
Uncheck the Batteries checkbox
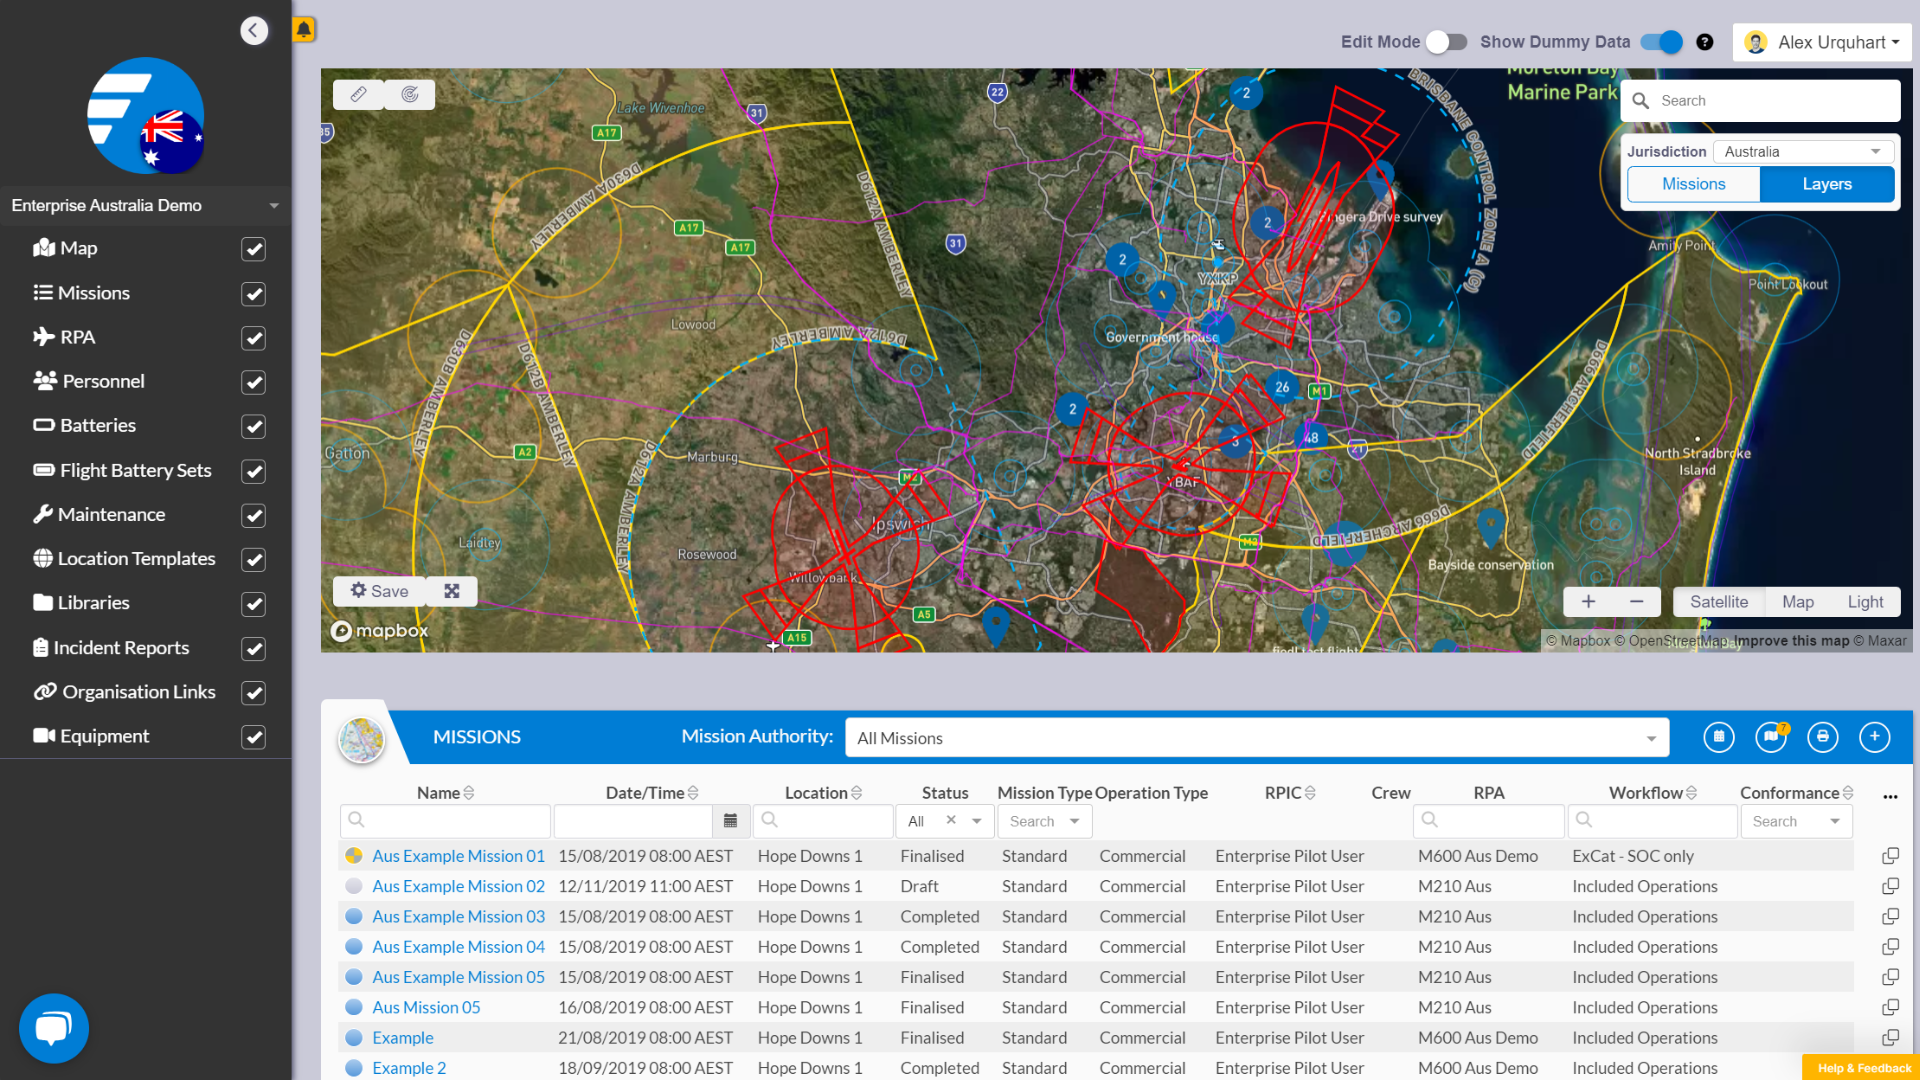pyautogui.click(x=254, y=427)
